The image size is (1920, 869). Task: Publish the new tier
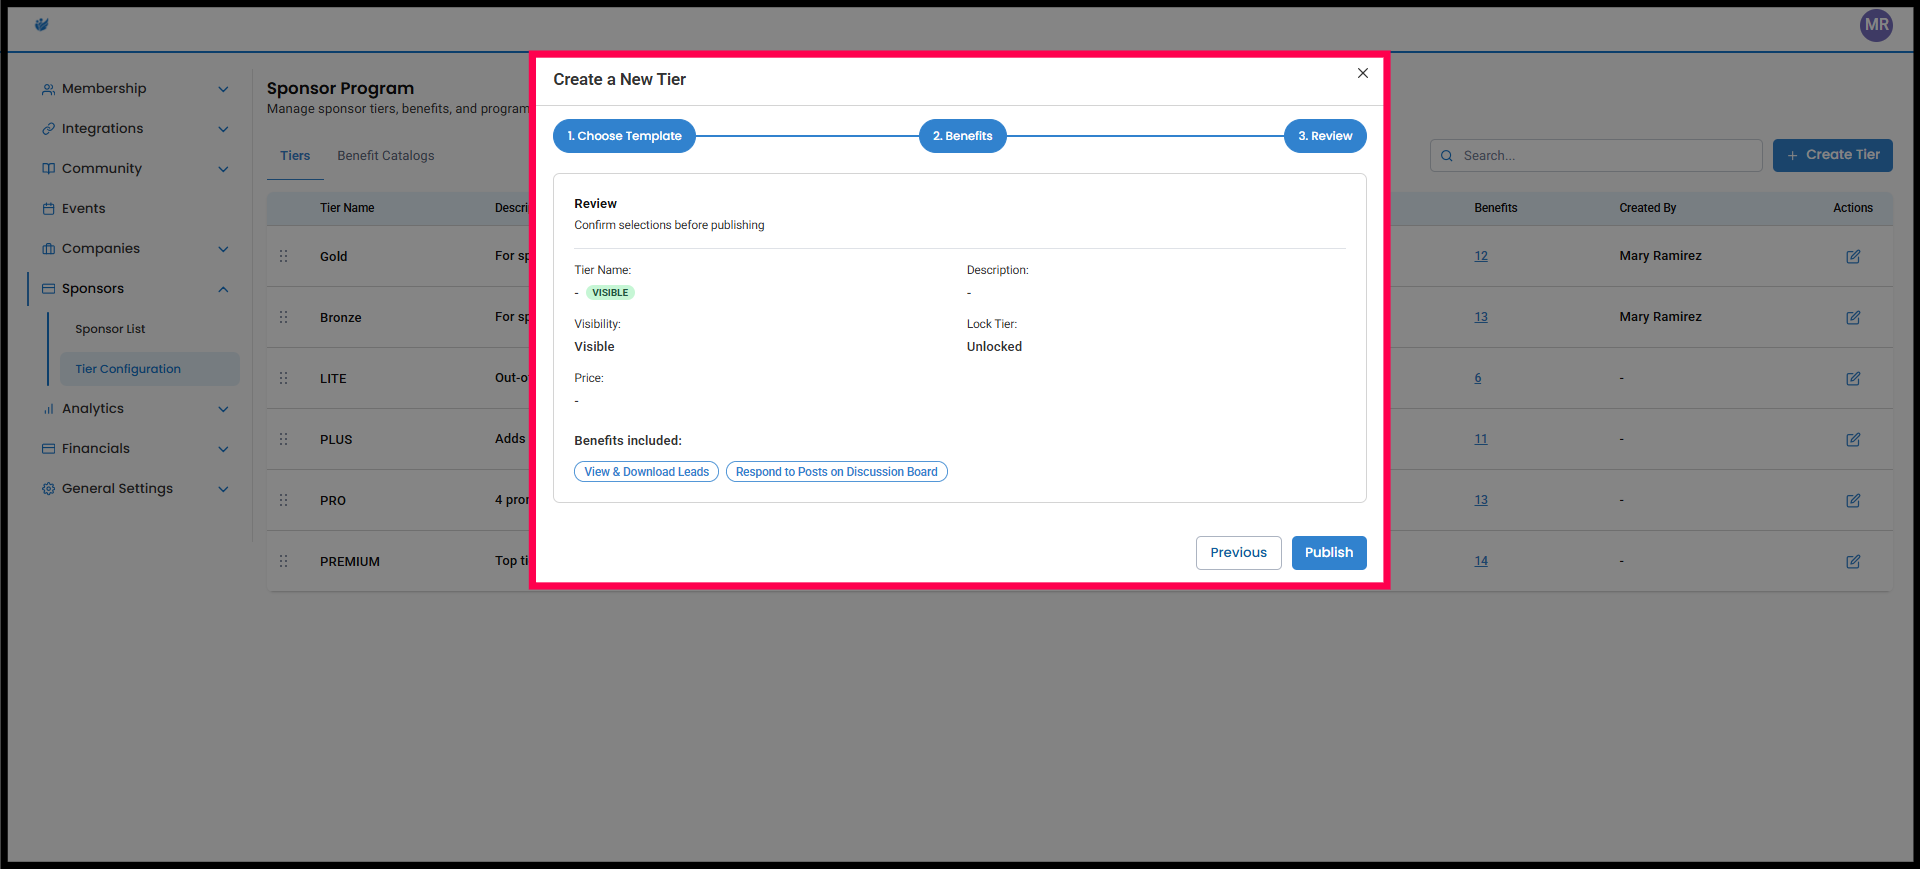1328,553
